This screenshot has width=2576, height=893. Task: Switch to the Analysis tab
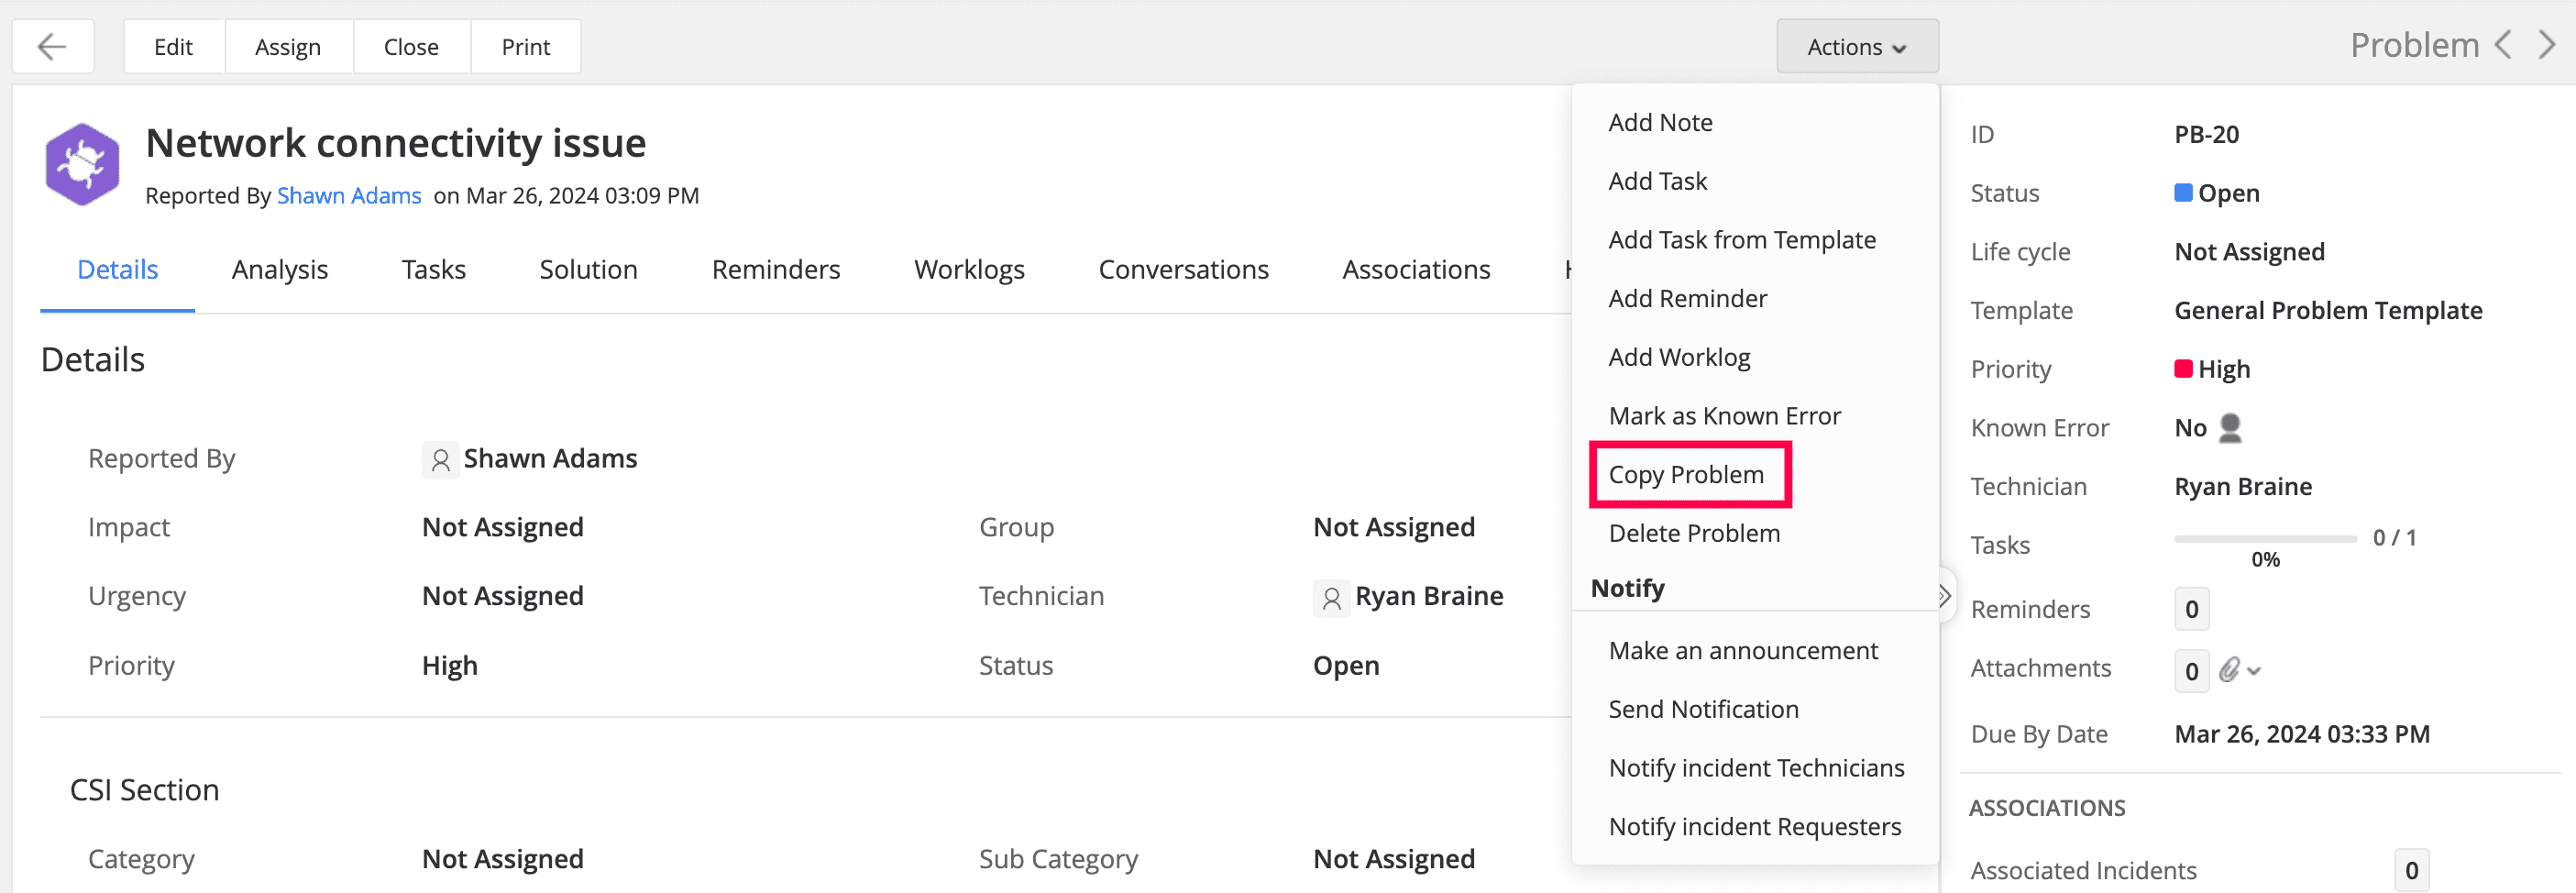pos(280,270)
